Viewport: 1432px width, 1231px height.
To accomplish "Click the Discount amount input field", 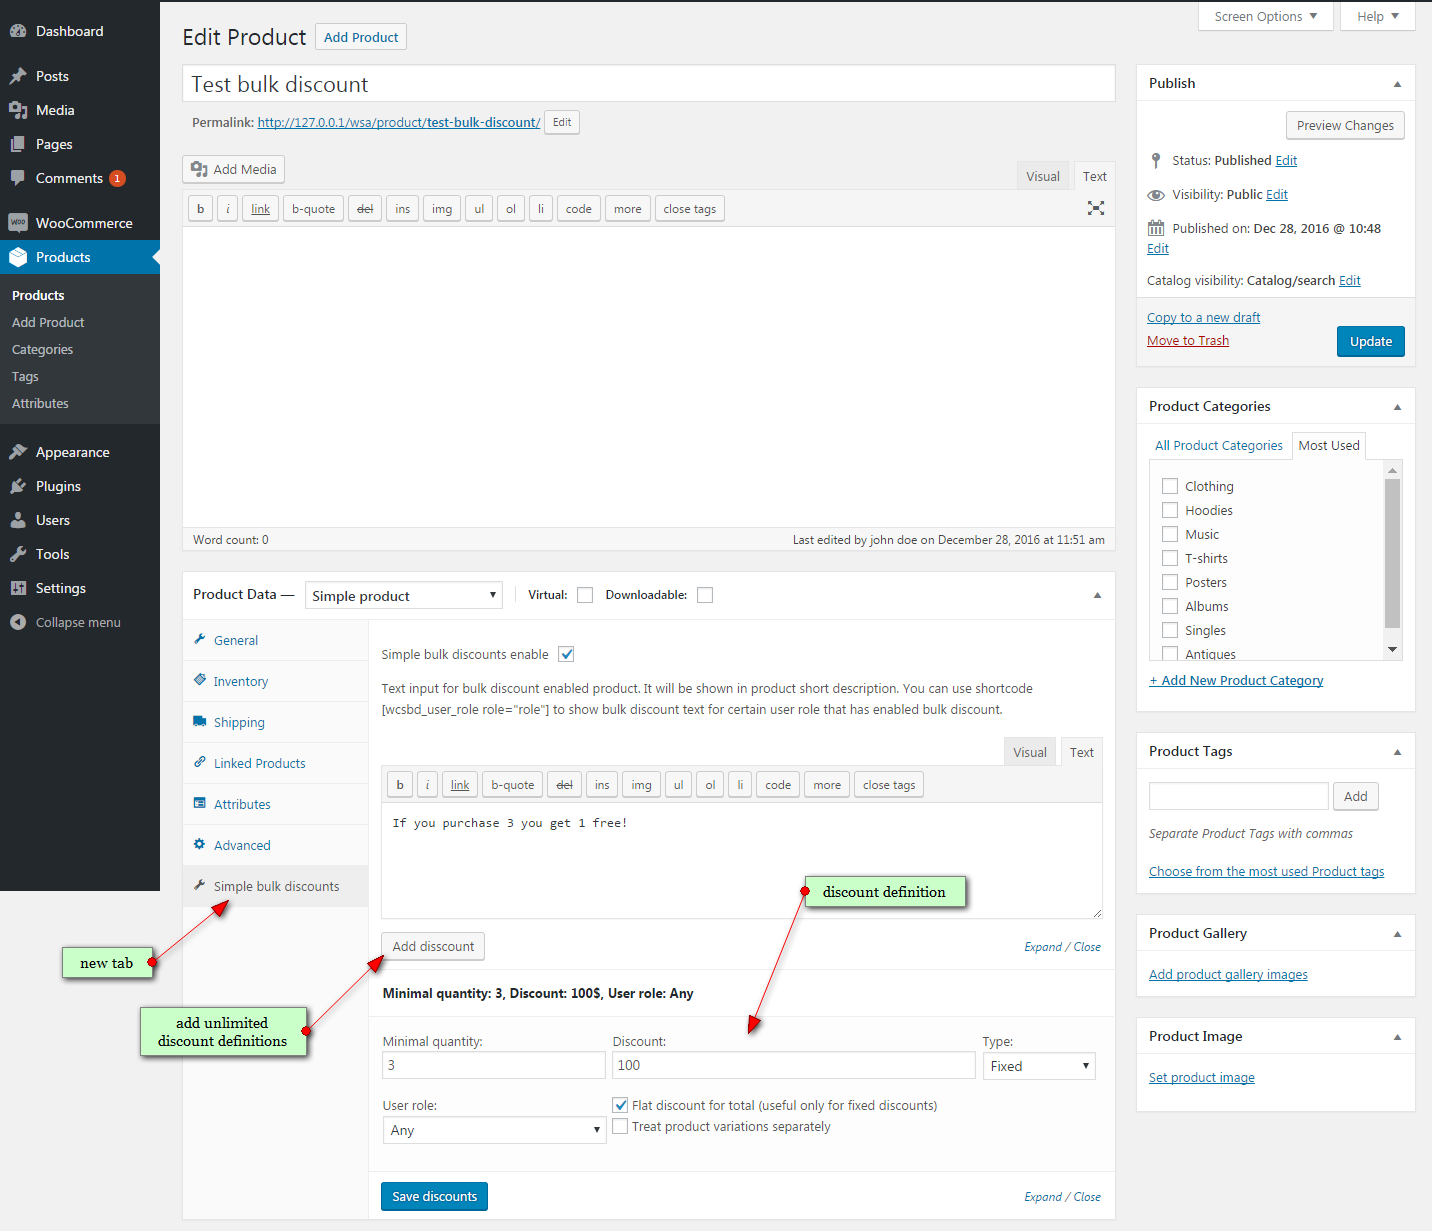I will (794, 1065).
